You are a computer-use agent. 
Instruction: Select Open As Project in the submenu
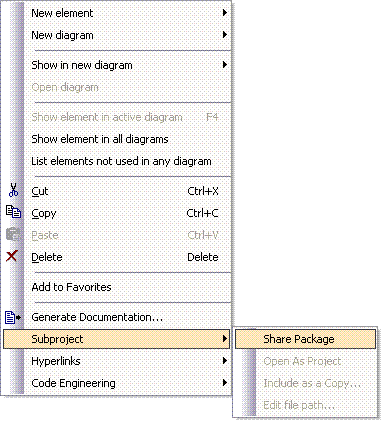point(305,361)
